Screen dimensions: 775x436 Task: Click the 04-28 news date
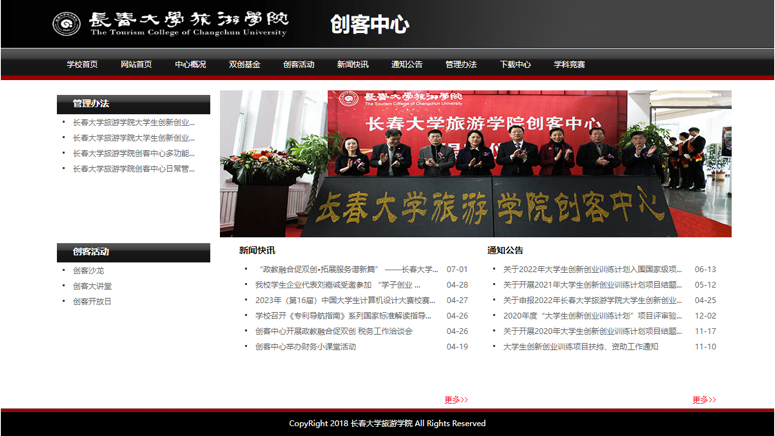457,285
